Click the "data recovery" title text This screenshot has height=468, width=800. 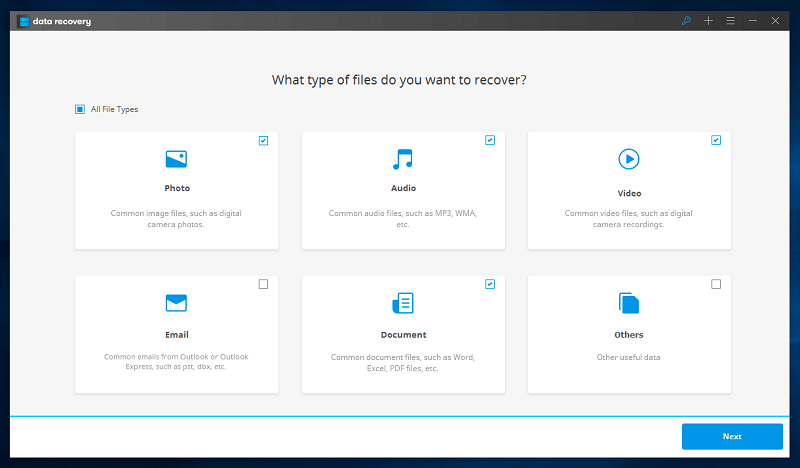point(62,21)
